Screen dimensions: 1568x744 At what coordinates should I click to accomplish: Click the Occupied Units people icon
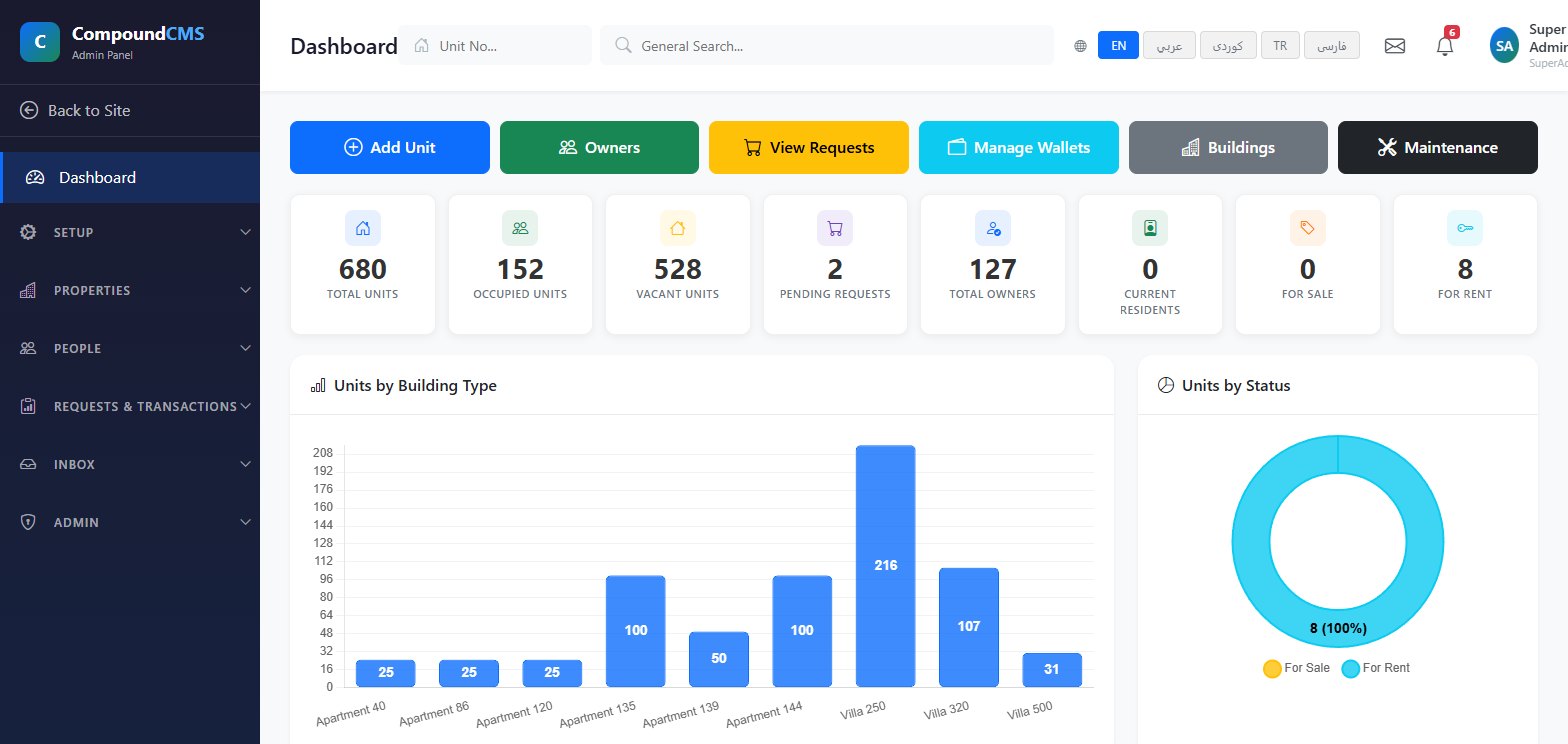[520, 228]
